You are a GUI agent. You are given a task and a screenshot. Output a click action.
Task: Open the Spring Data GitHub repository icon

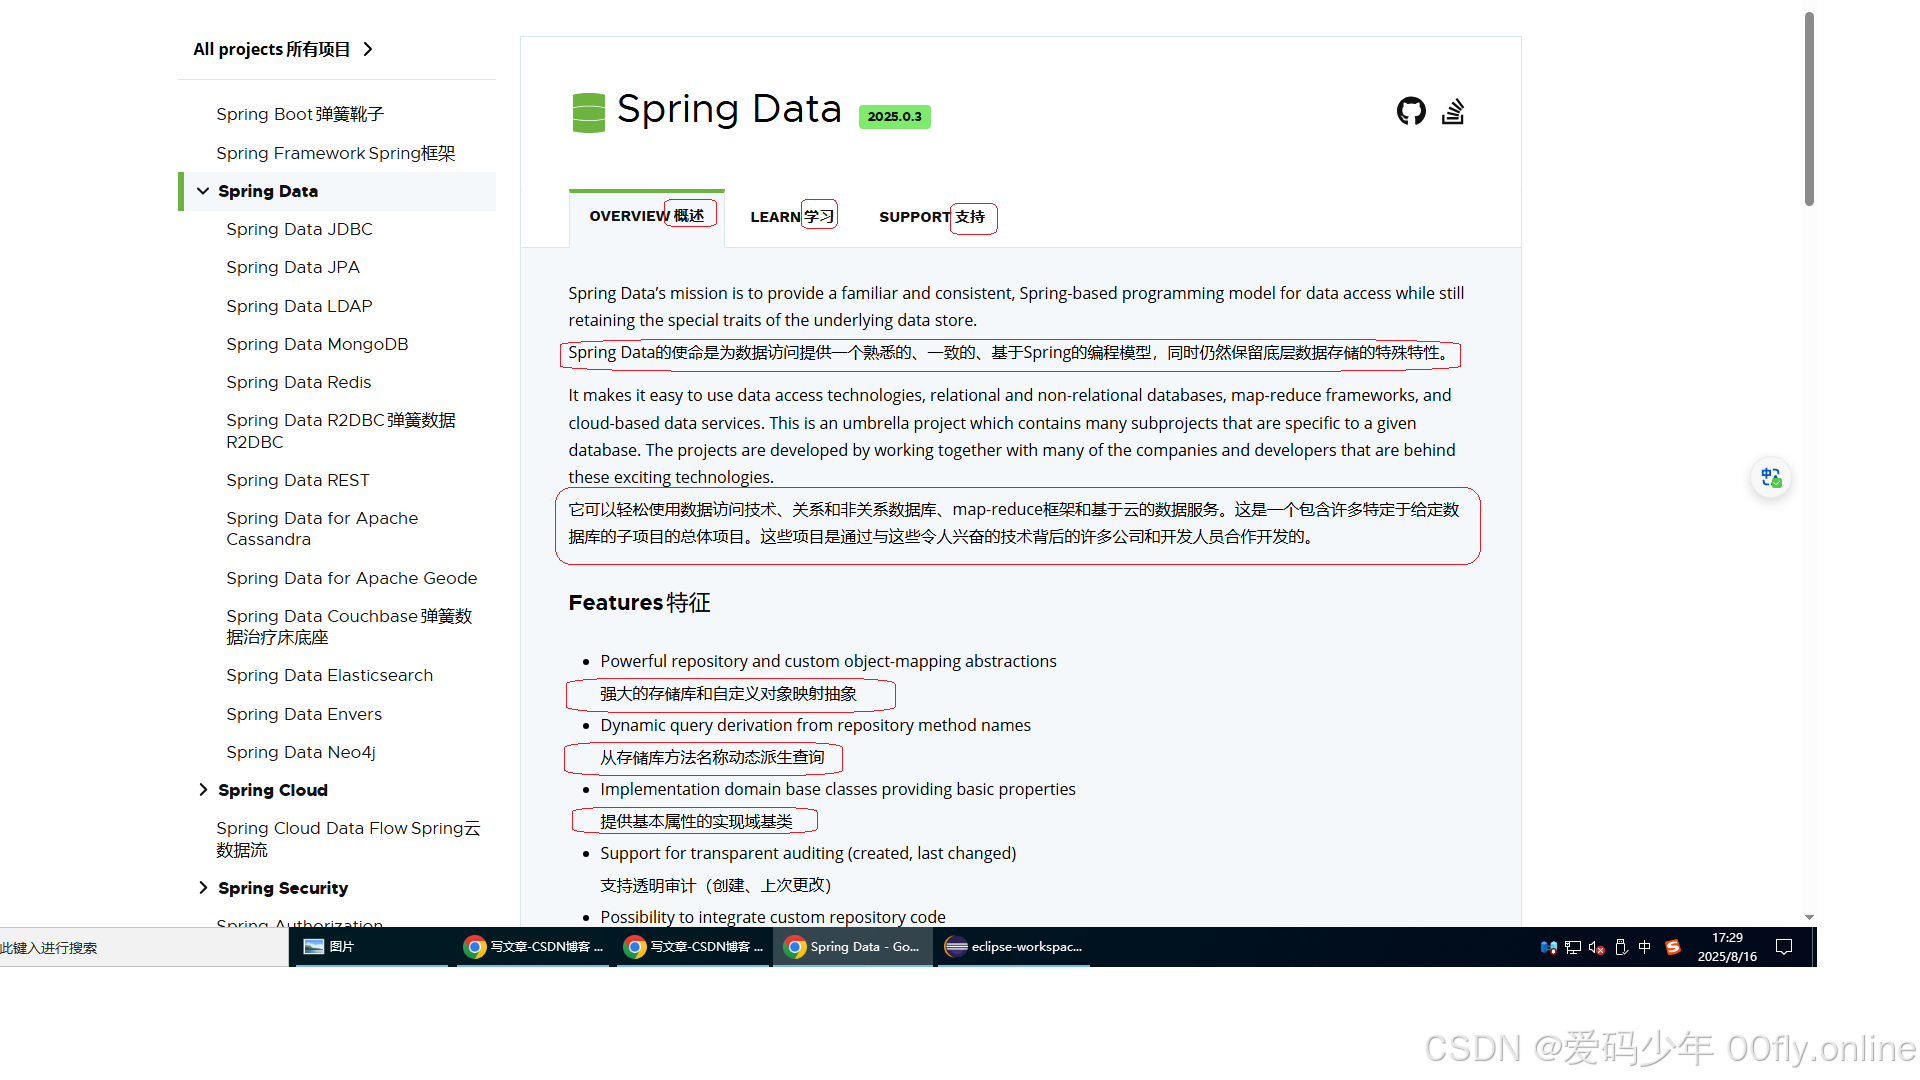[x=1411, y=111]
